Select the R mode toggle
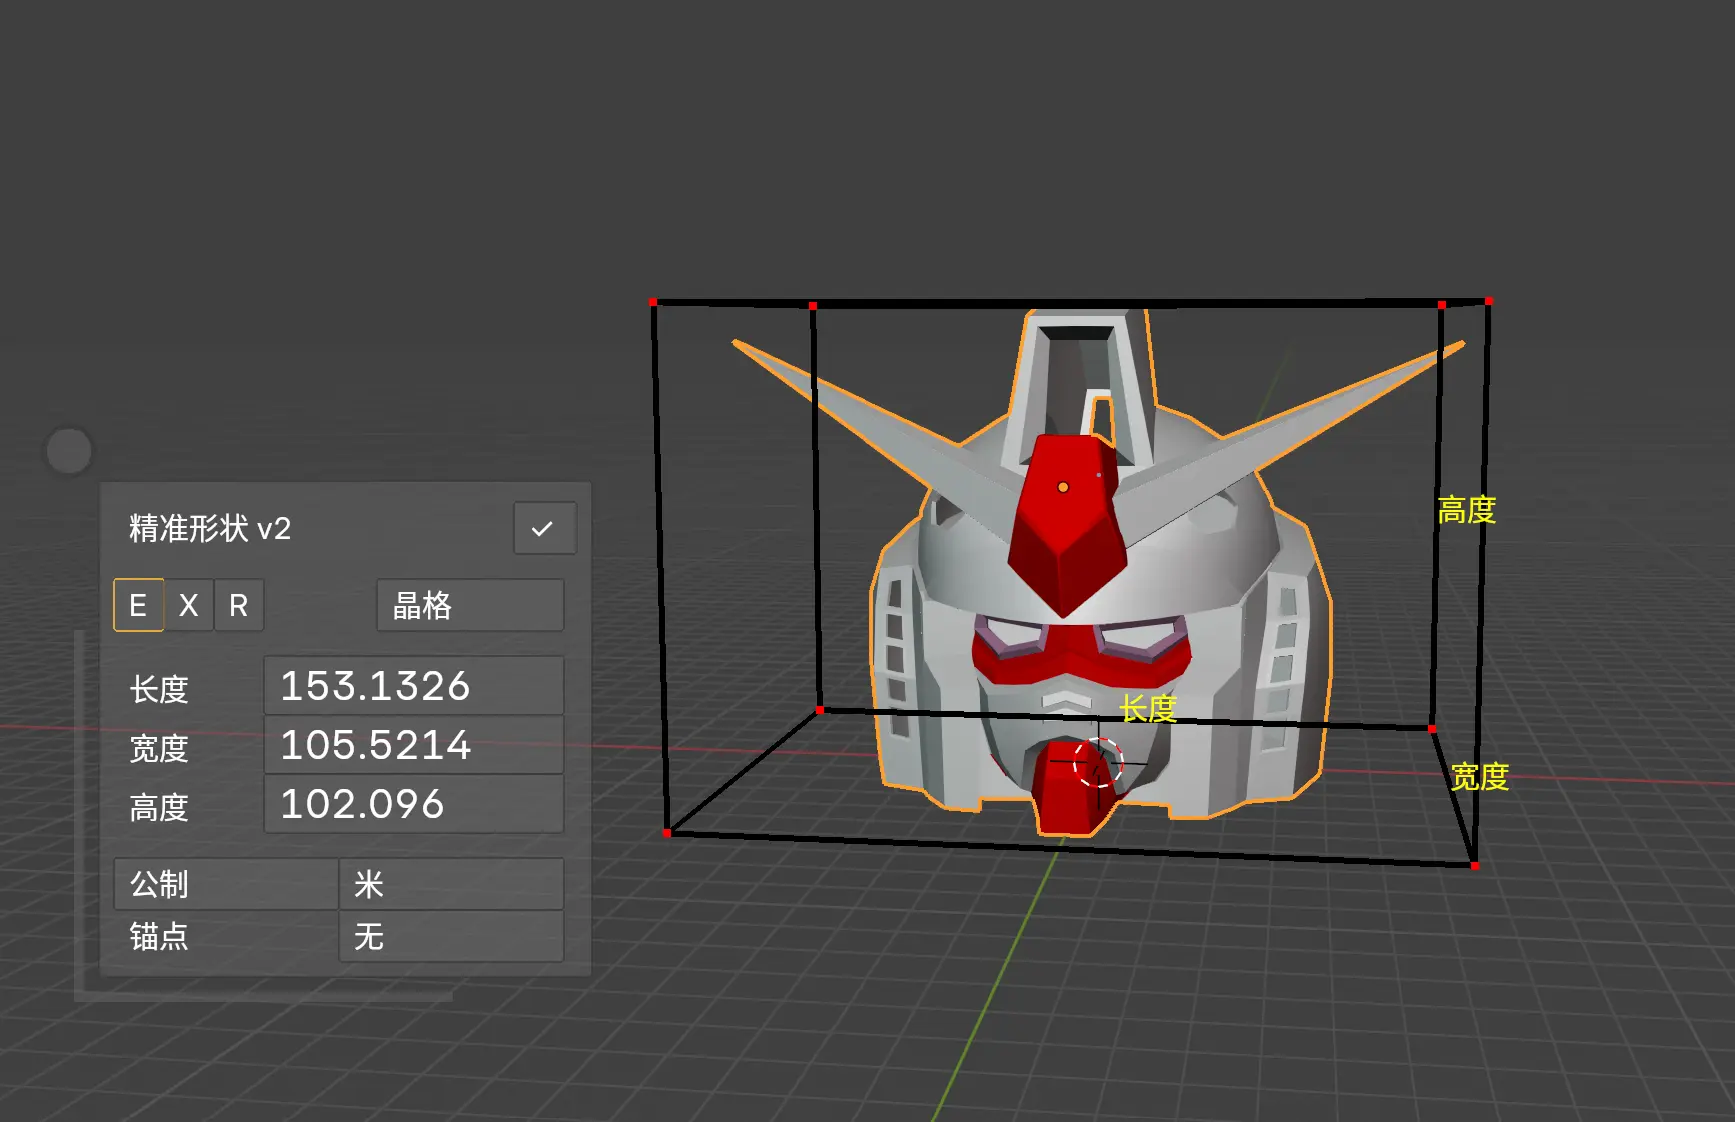The image size is (1735, 1122). point(239,605)
